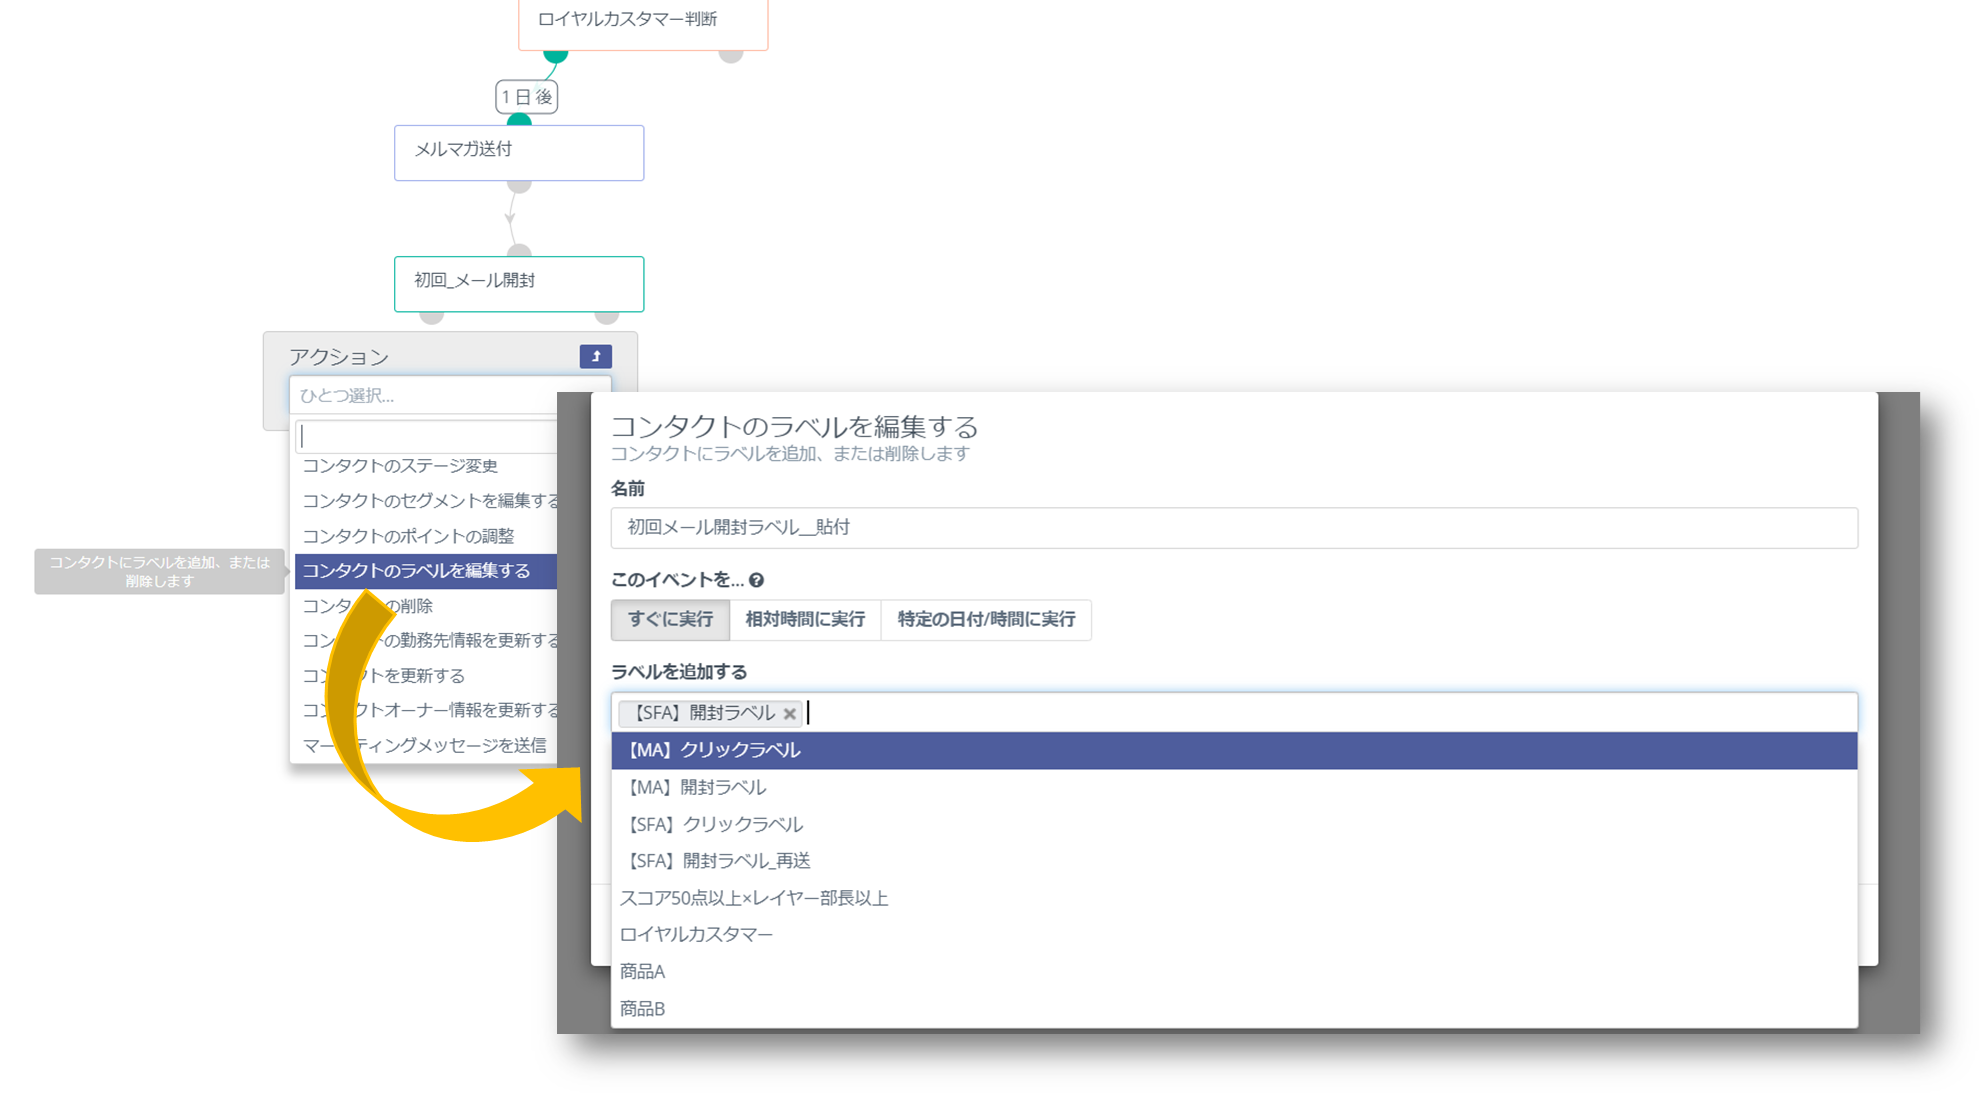Screen dimensions: 1985x1099
Task: Click the 初回_メール開封 decision node
Action: (x=518, y=283)
